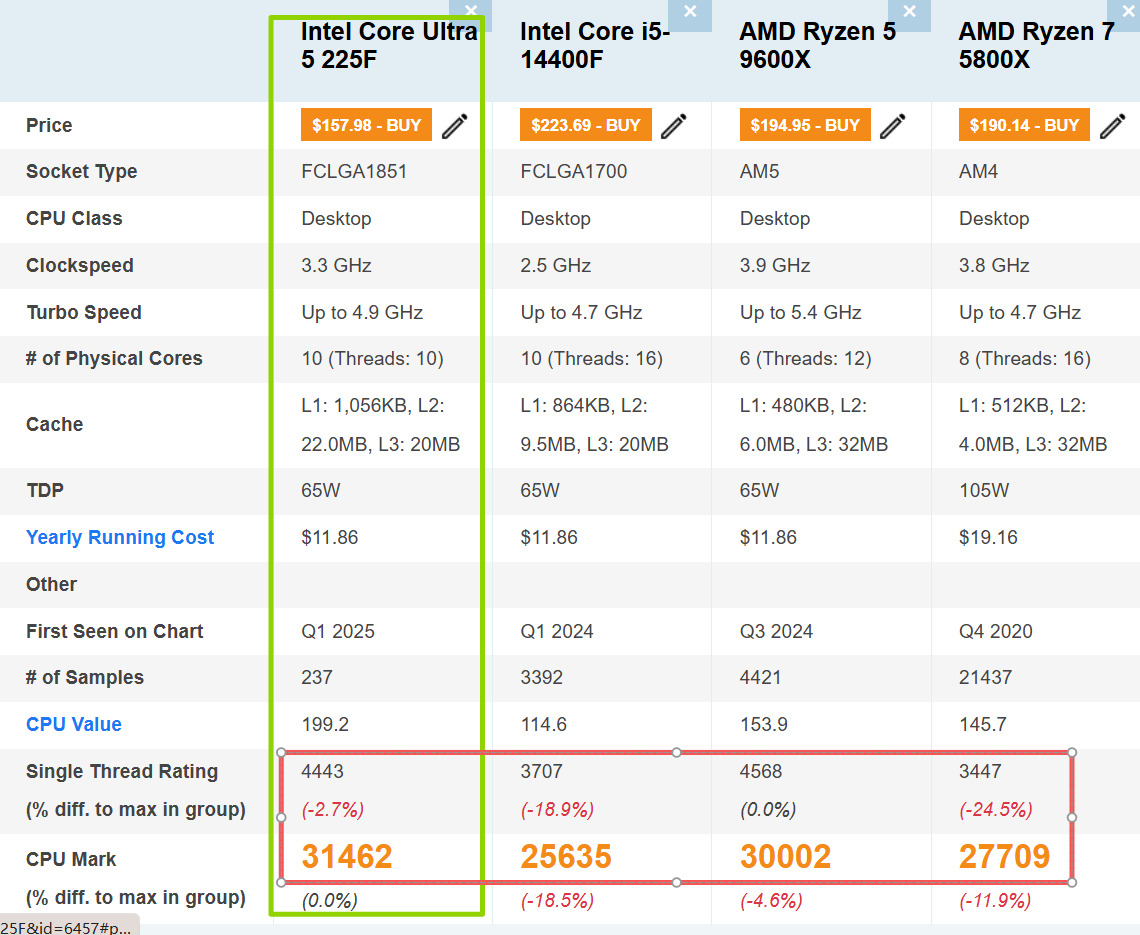This screenshot has width=1140, height=935.
Task: Buy AMD Ryzen 7 5800X at $190.14
Action: [x=1024, y=125]
